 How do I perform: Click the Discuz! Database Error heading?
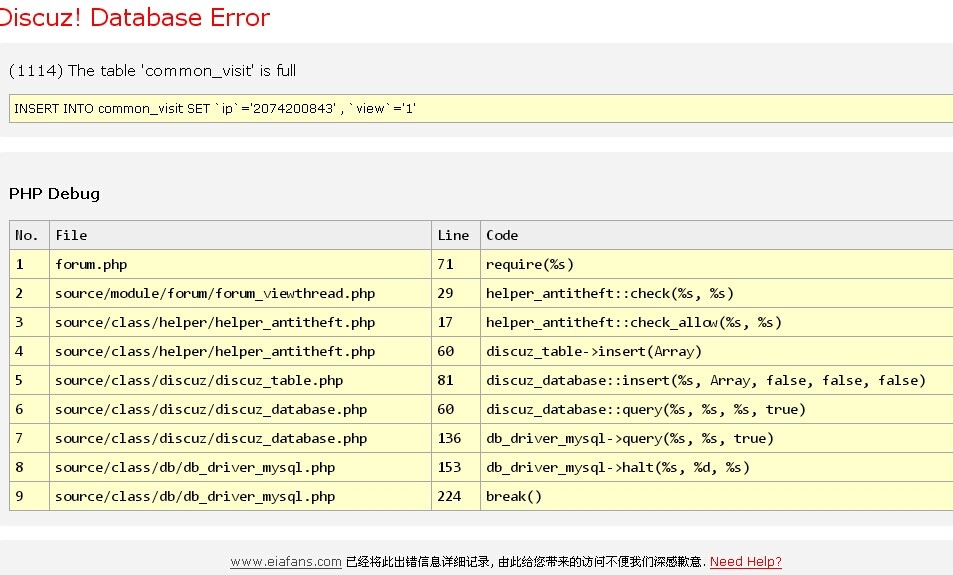pyautogui.click(x=134, y=17)
